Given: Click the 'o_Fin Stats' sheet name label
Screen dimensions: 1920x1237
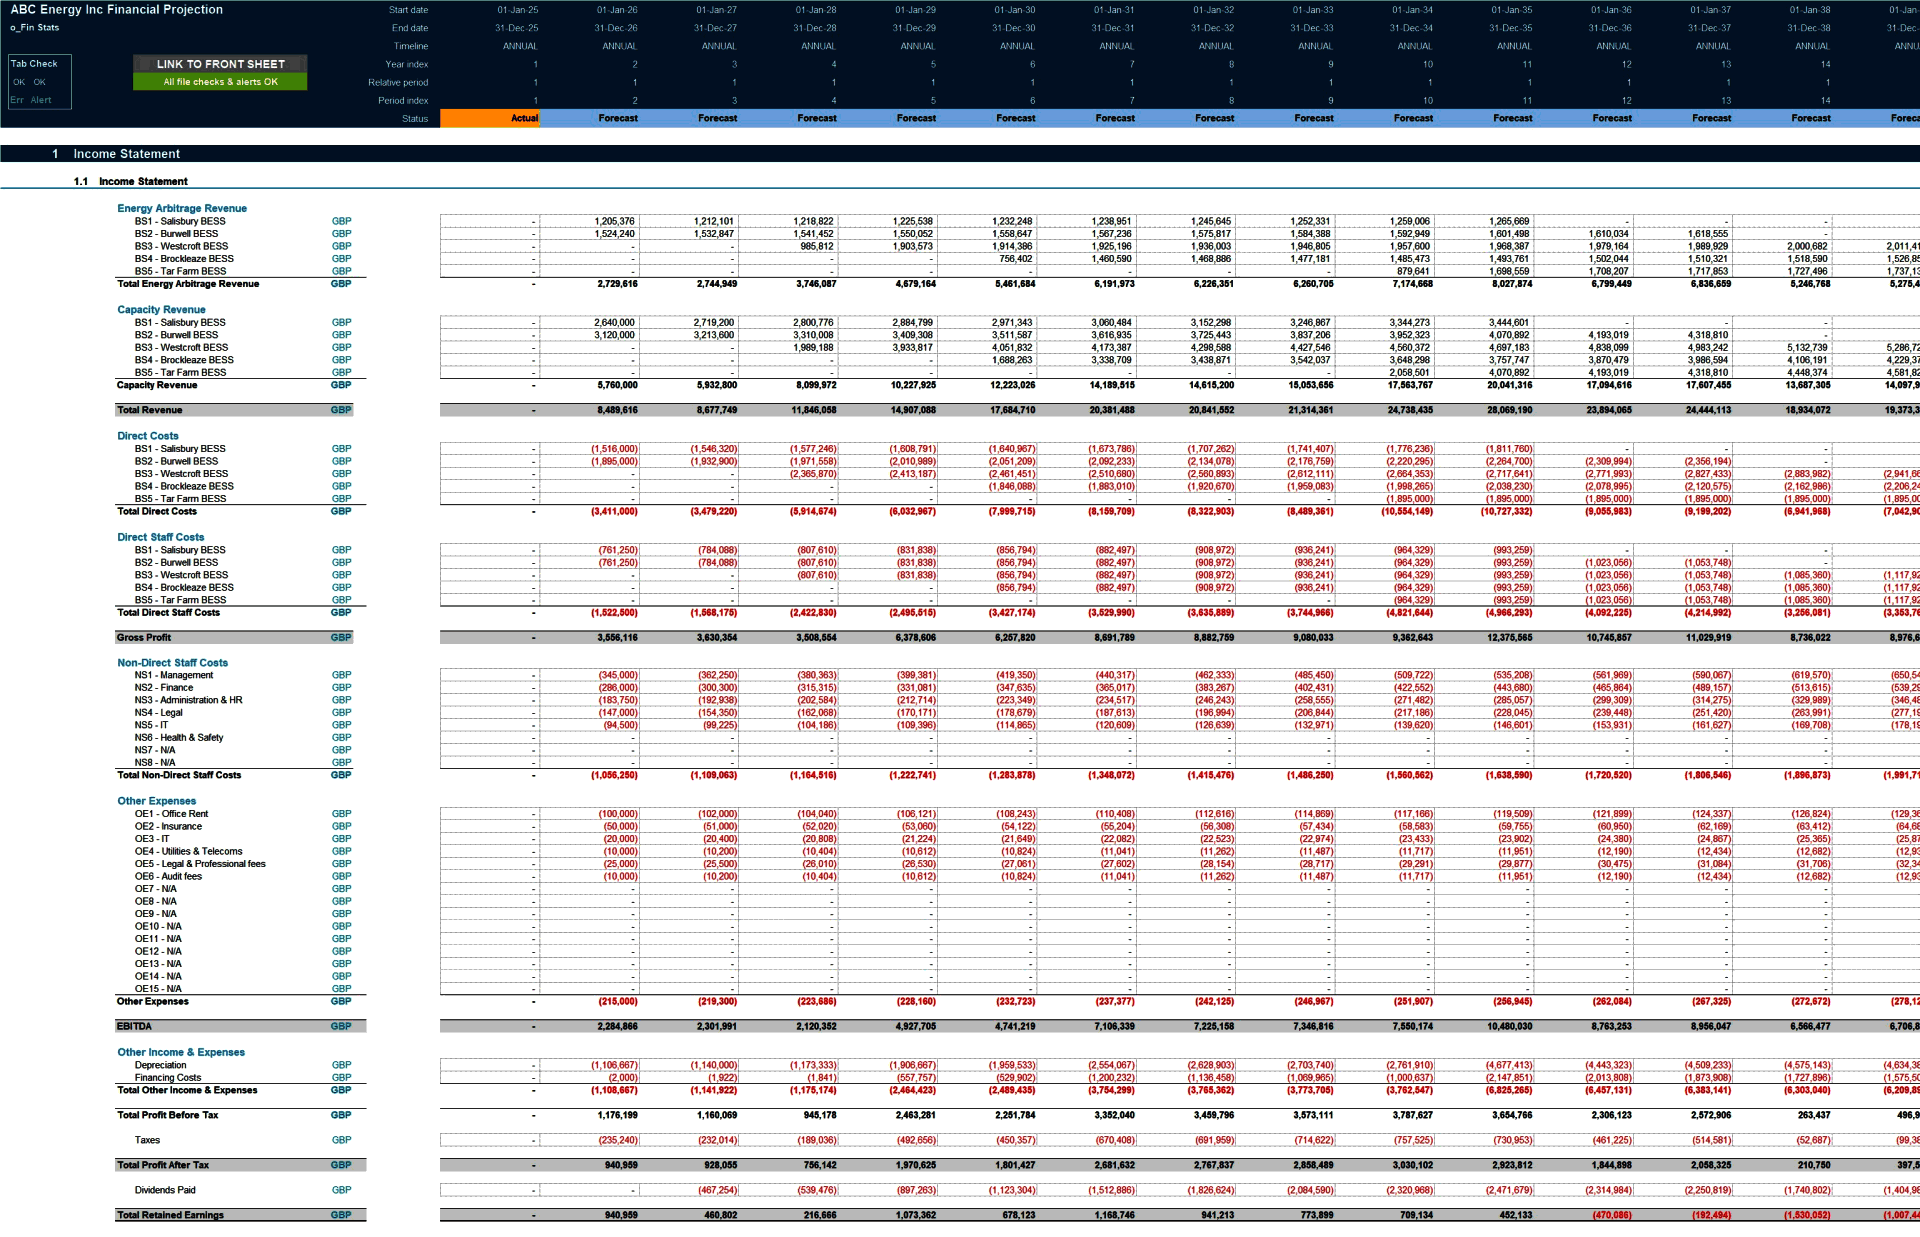Looking at the screenshot, I should (33, 28).
